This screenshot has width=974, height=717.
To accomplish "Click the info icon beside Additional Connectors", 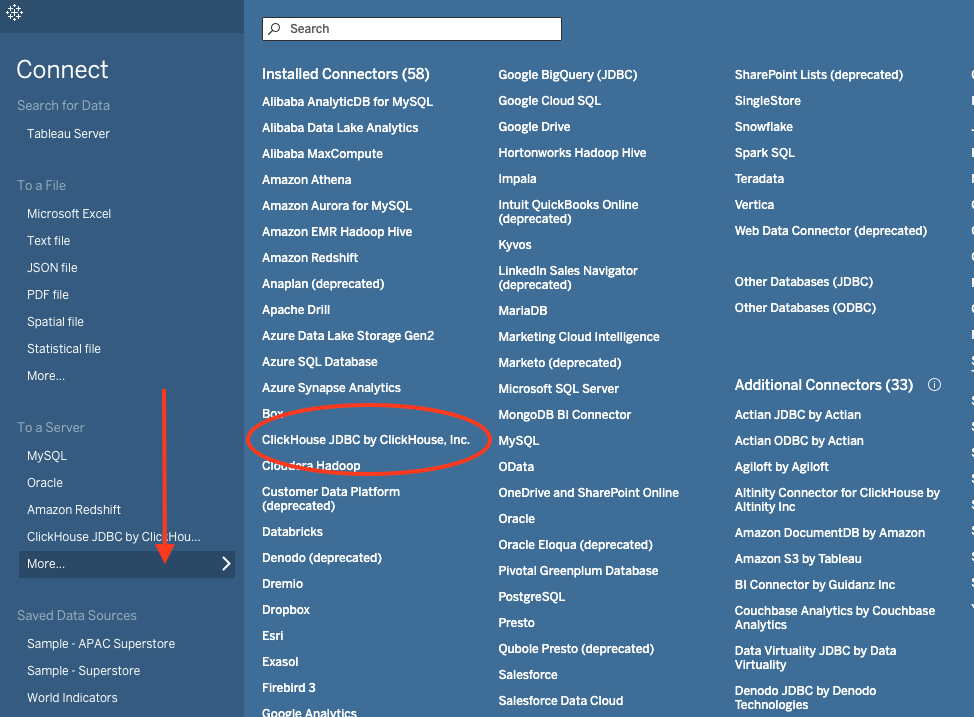I will coord(934,385).
